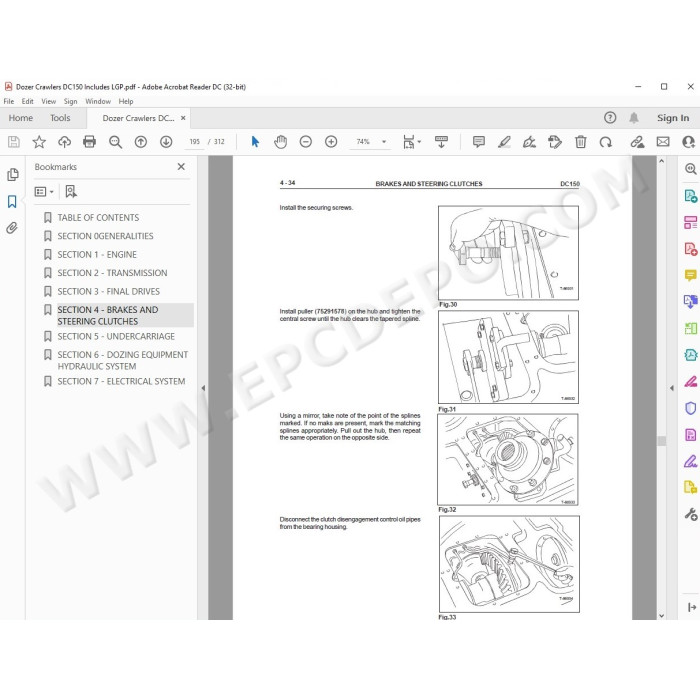The height and width of the screenshot is (700, 700).
Task: Add a sticky note comment
Action: pyautogui.click(x=479, y=142)
